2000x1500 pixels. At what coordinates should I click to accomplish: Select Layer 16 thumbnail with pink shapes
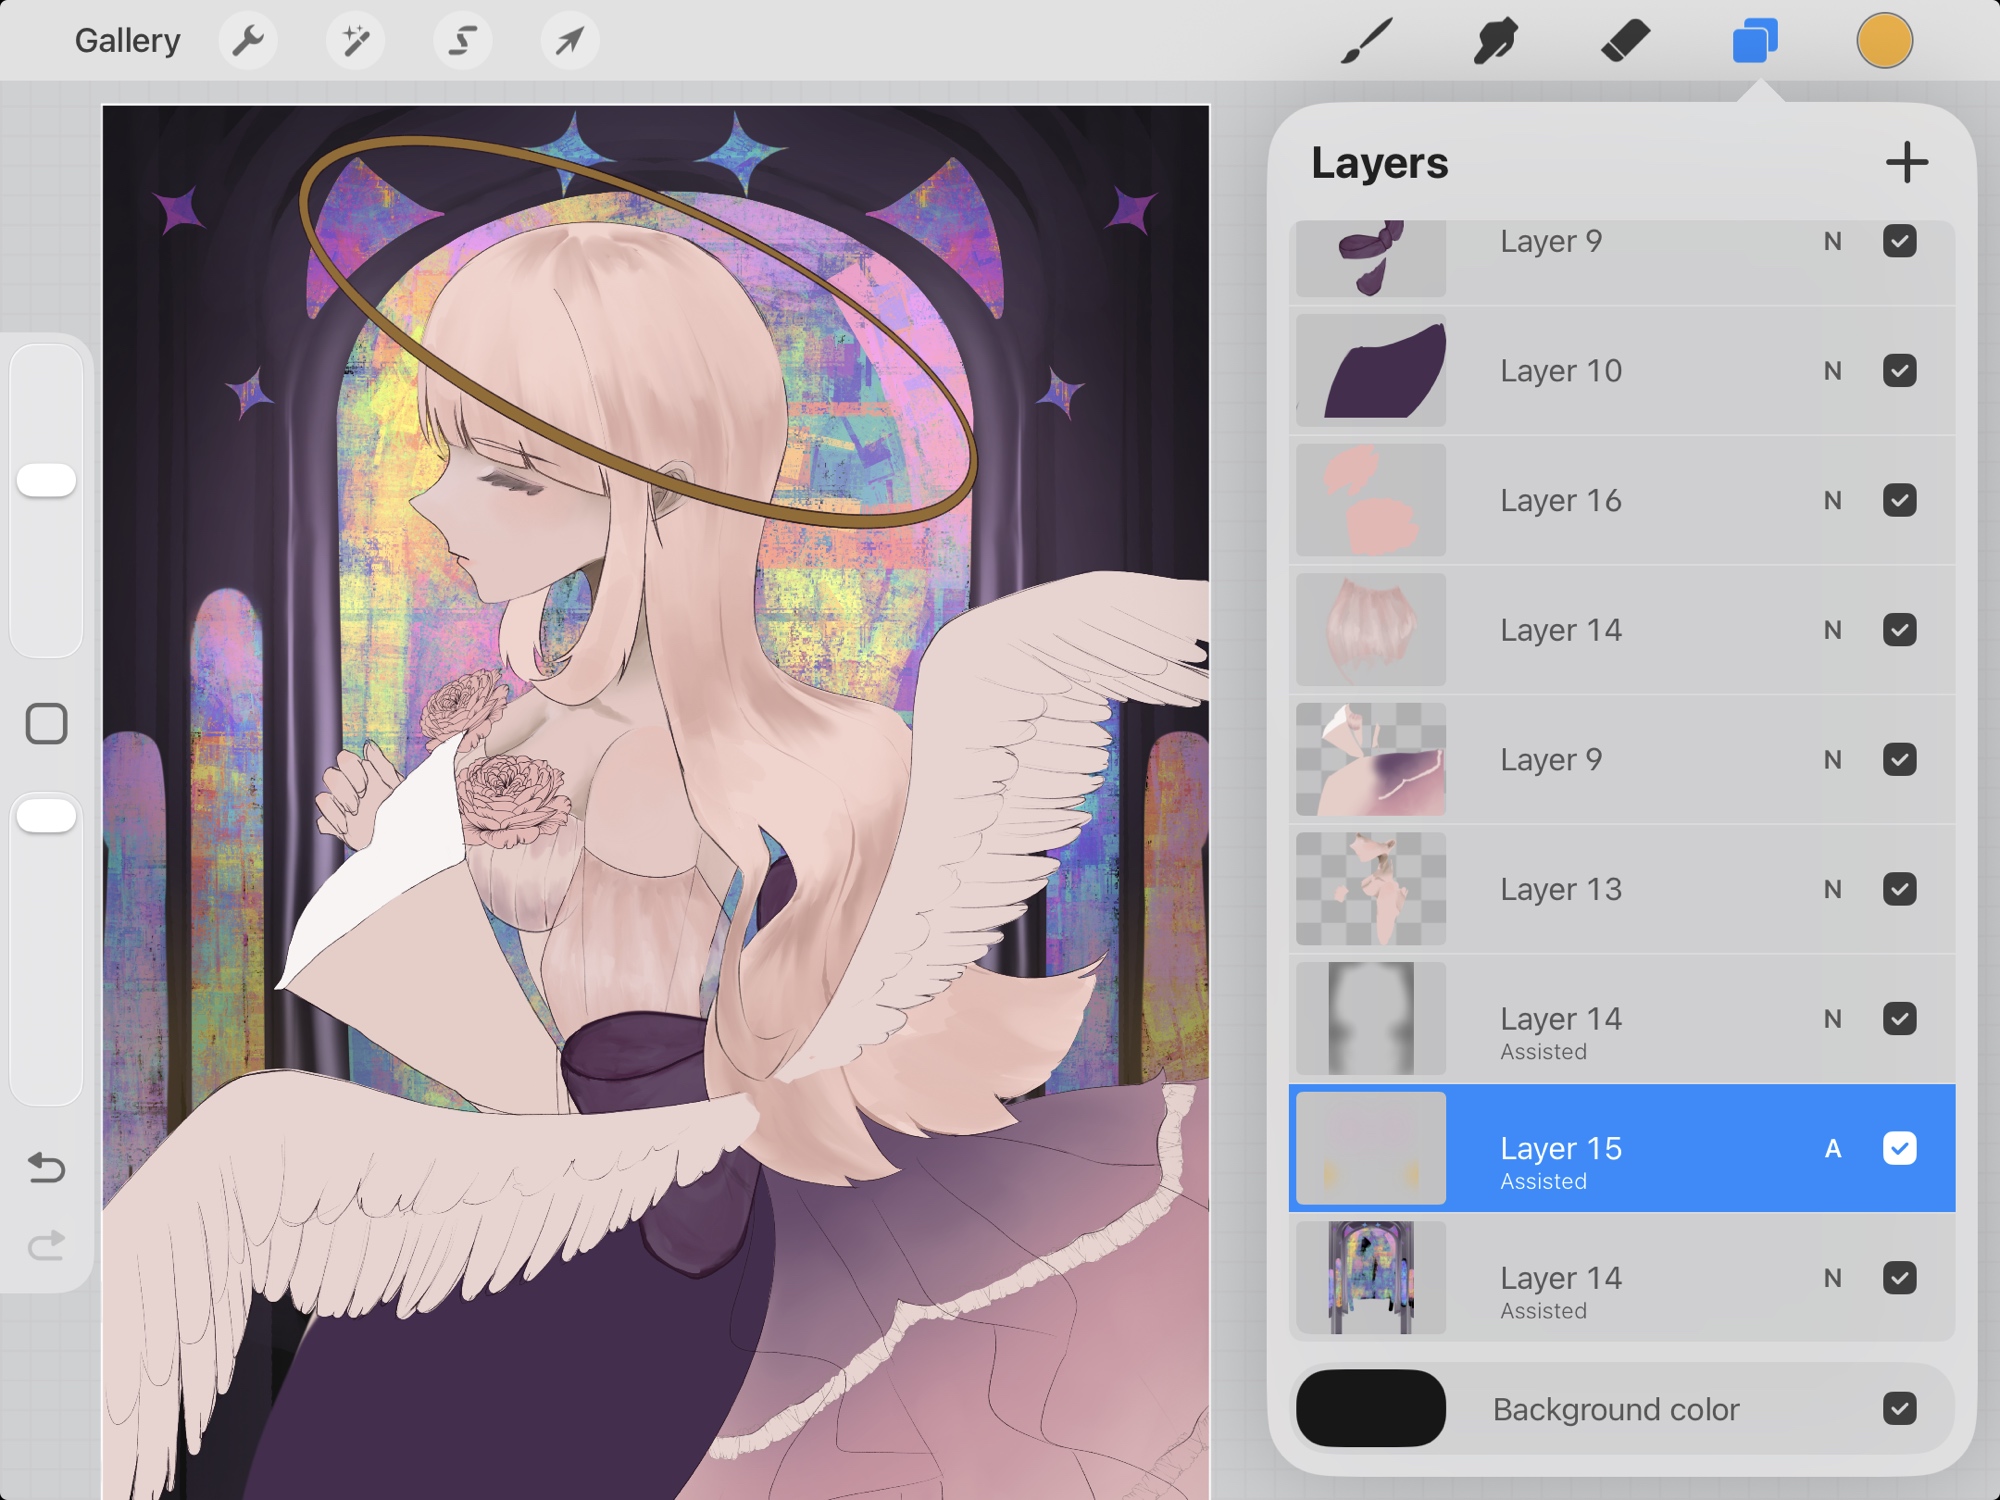pos(1371,500)
